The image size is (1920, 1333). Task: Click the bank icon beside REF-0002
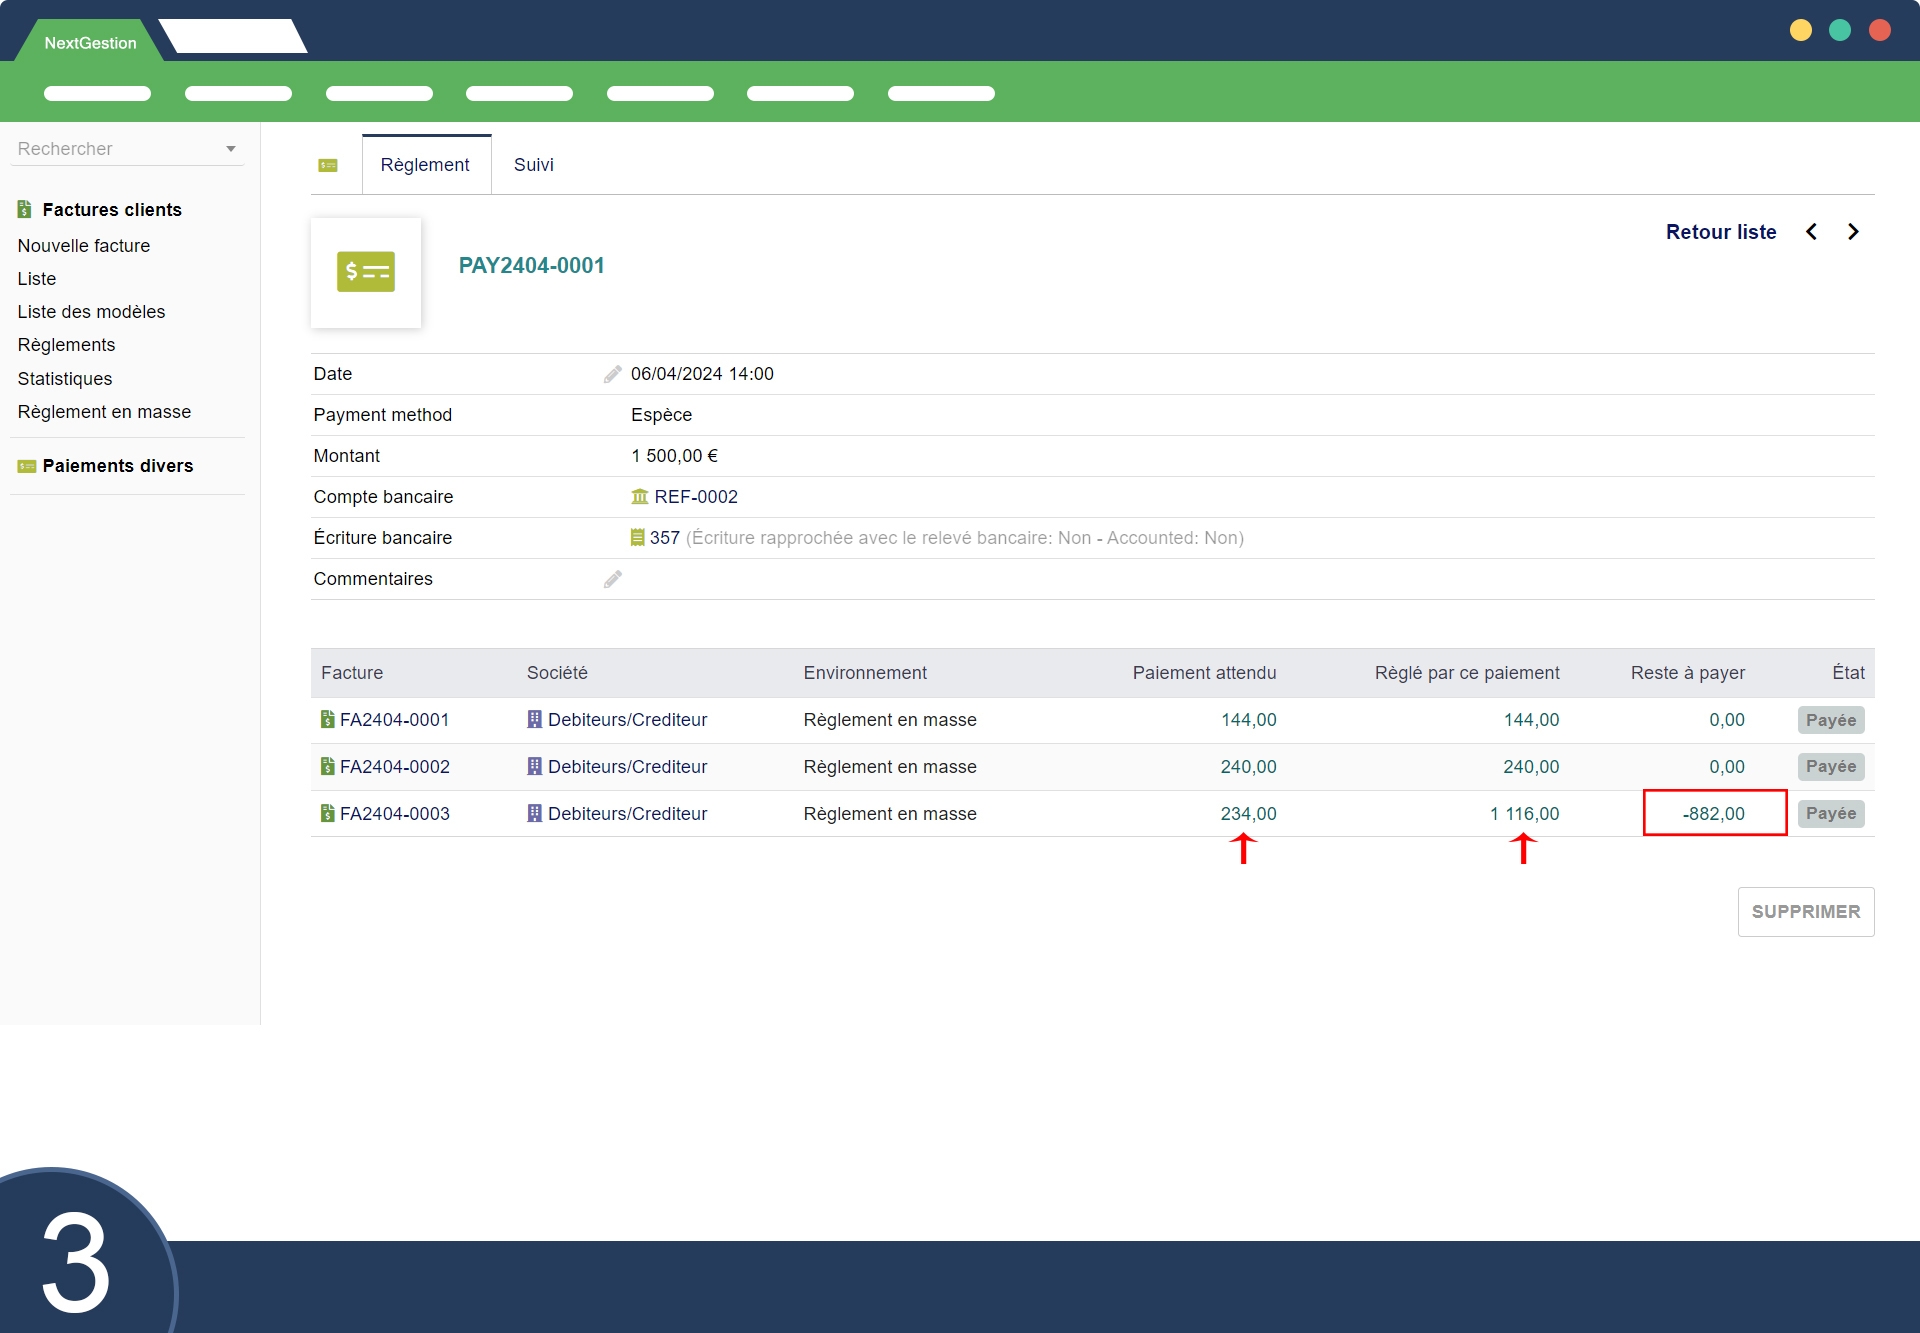pos(640,497)
